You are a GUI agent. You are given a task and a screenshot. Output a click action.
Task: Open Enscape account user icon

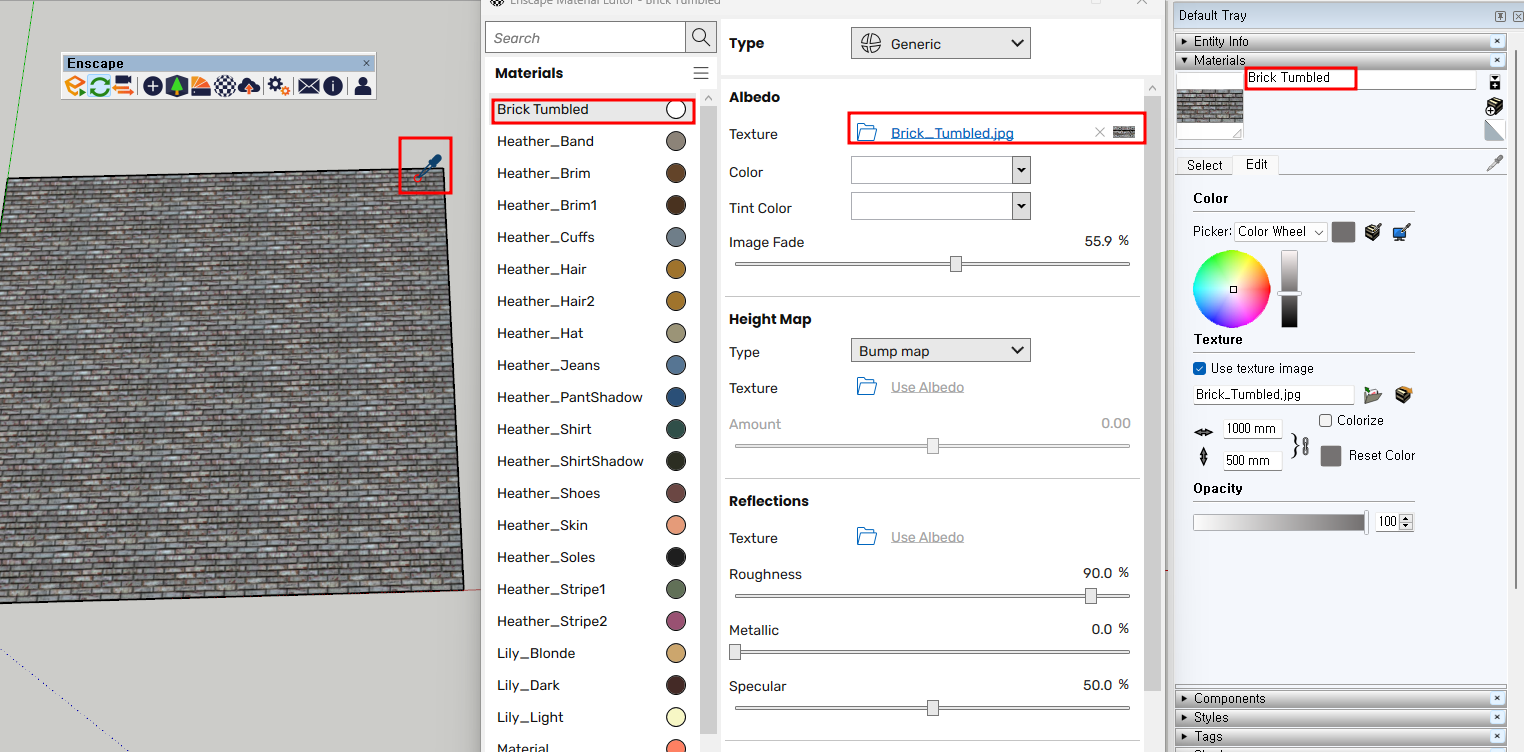tap(362, 86)
